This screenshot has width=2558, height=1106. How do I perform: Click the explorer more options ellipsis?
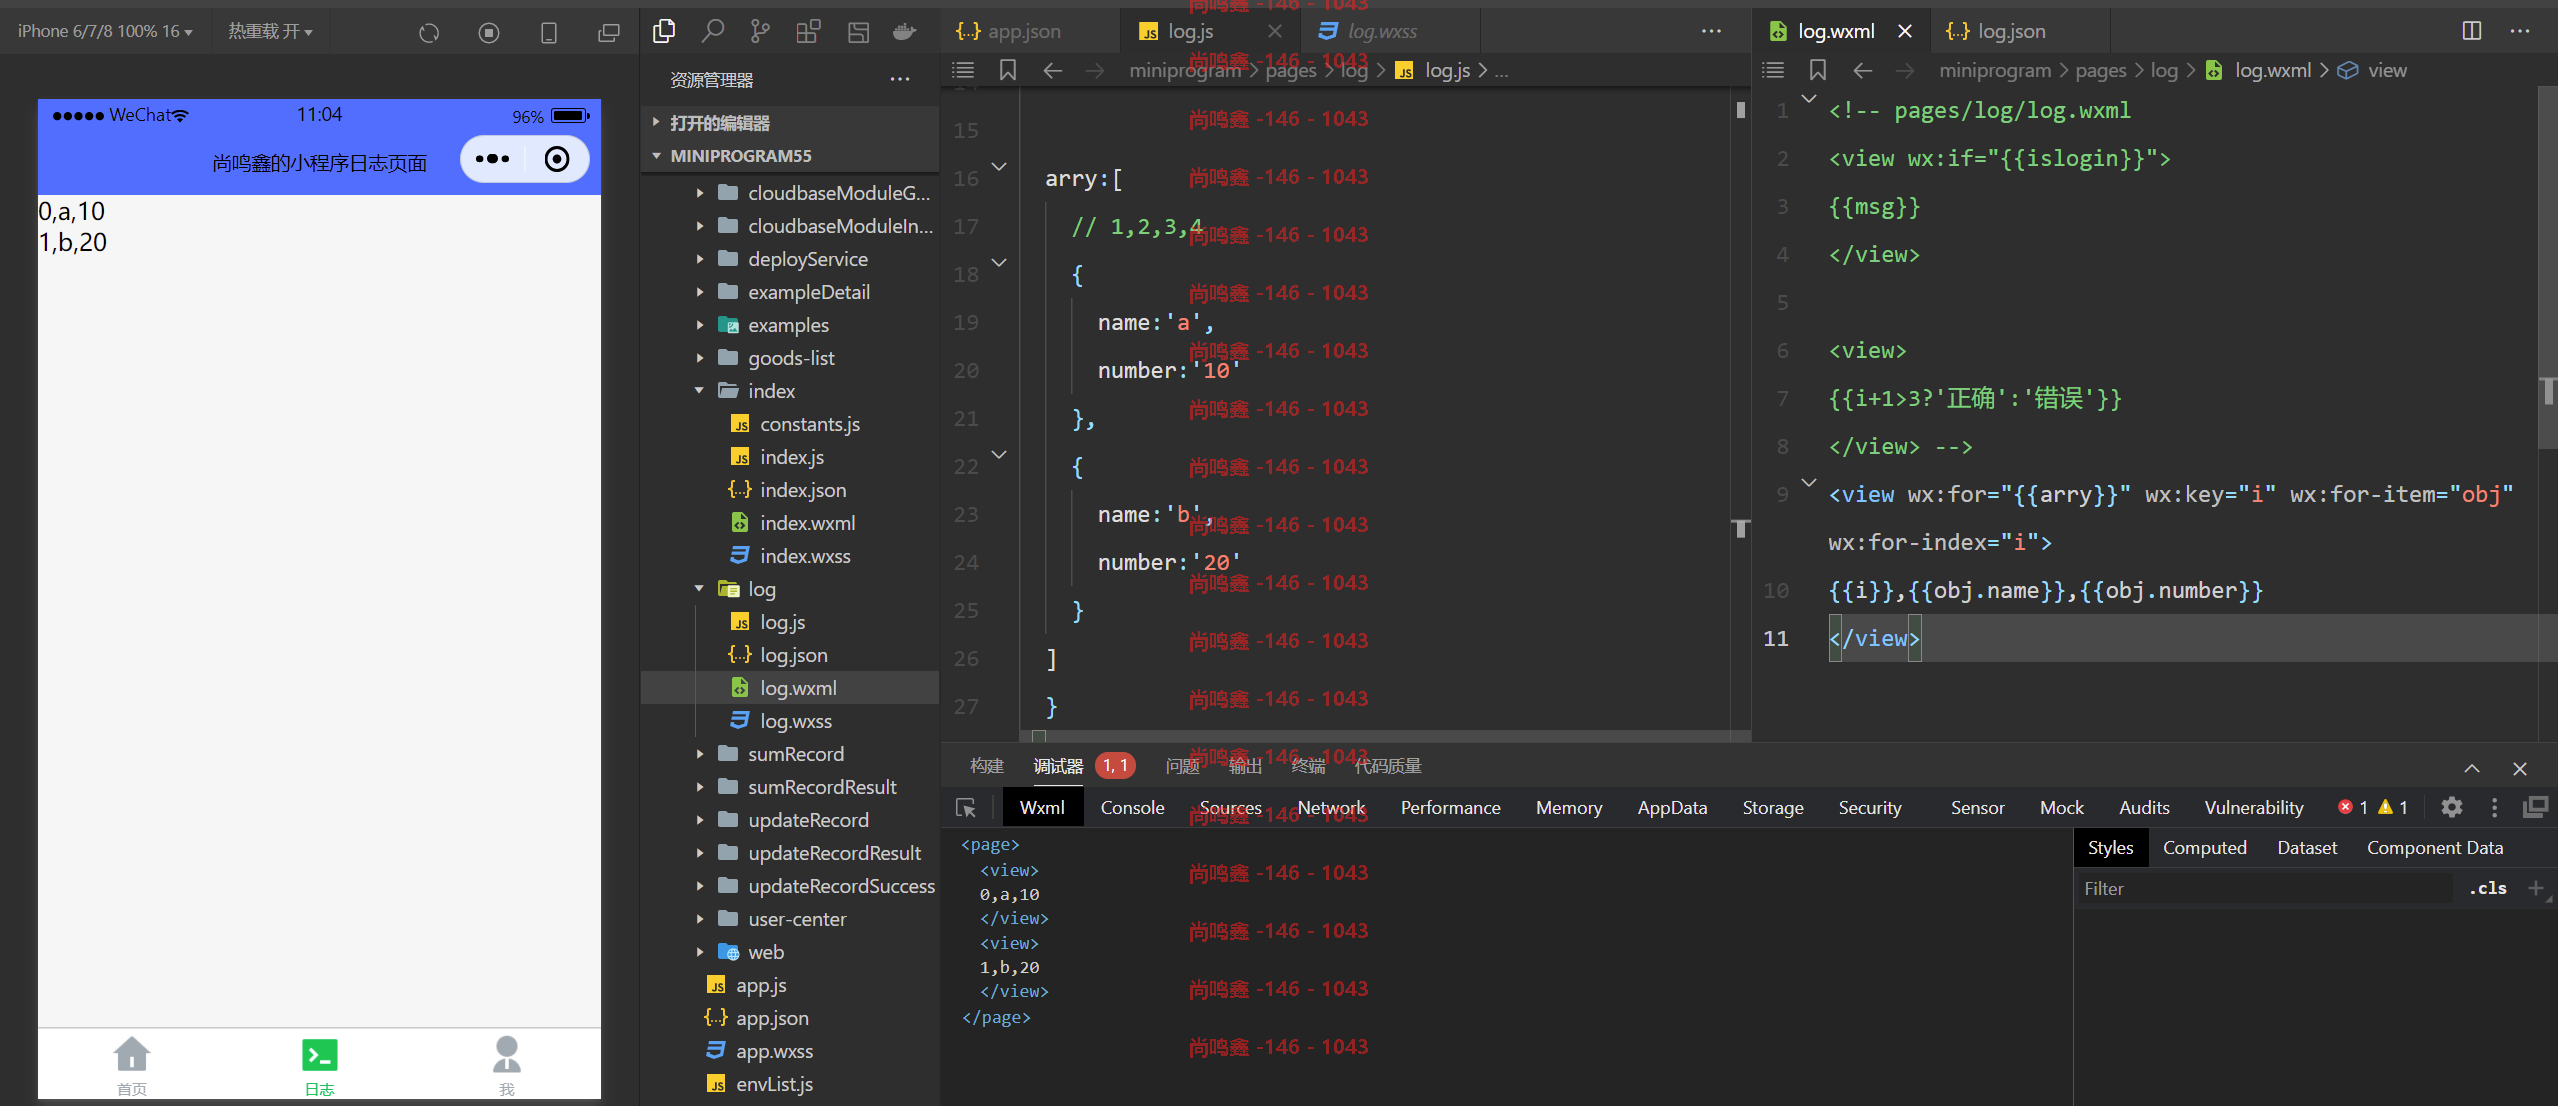[900, 80]
